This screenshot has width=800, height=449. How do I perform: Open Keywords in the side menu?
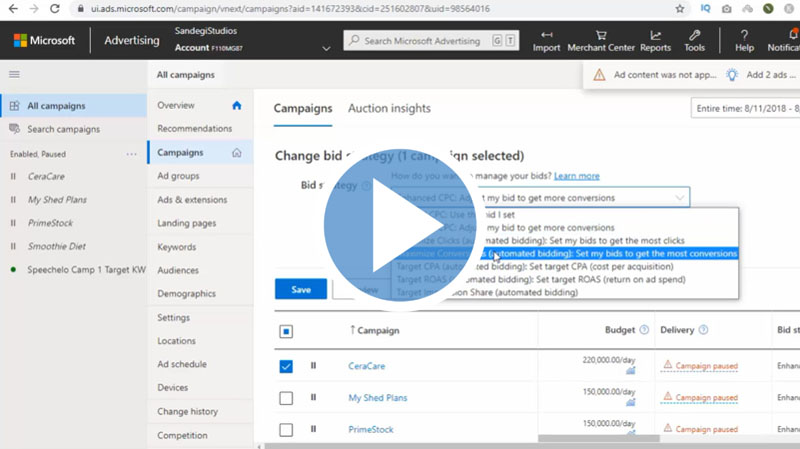(177, 247)
